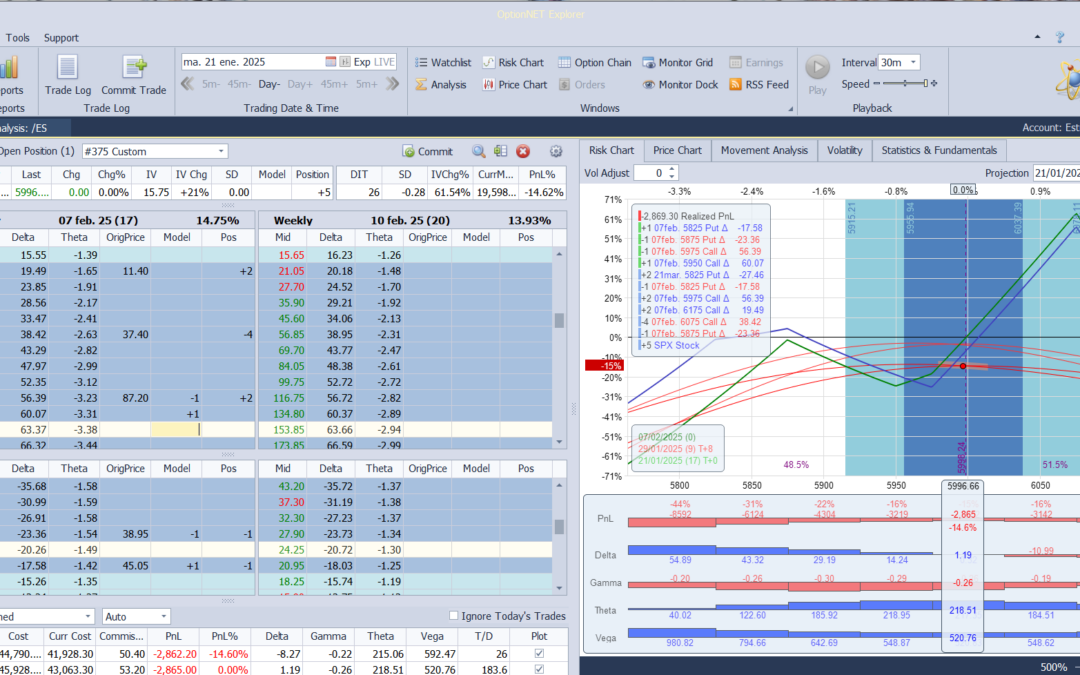Decrease the Vol Adjust value
This screenshot has height=675, width=1080.
pos(672,177)
